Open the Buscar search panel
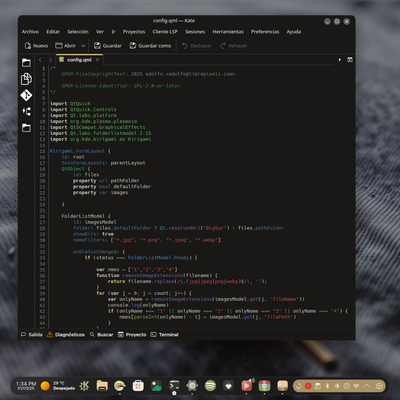400x400 pixels. point(101,334)
